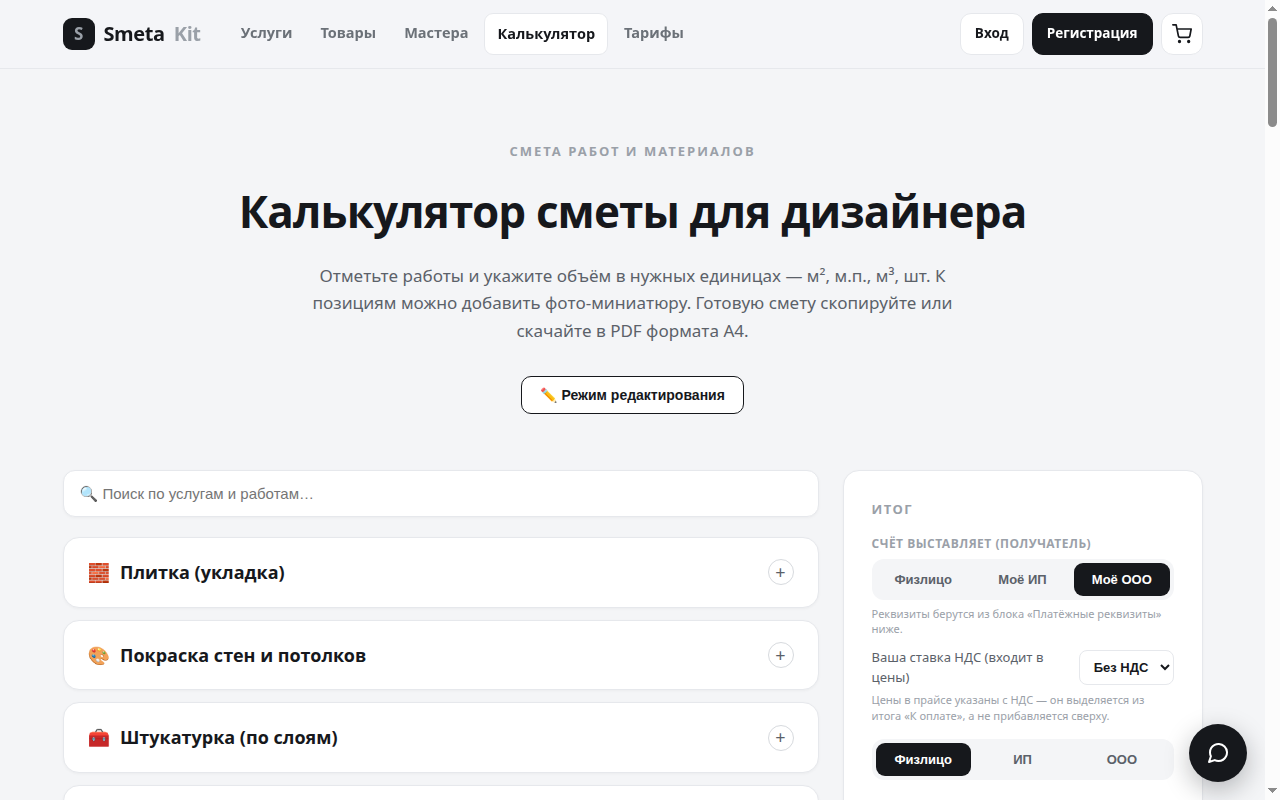This screenshot has height=800, width=1280.
Task: Open the Тарифы nav item
Action: [x=654, y=33]
